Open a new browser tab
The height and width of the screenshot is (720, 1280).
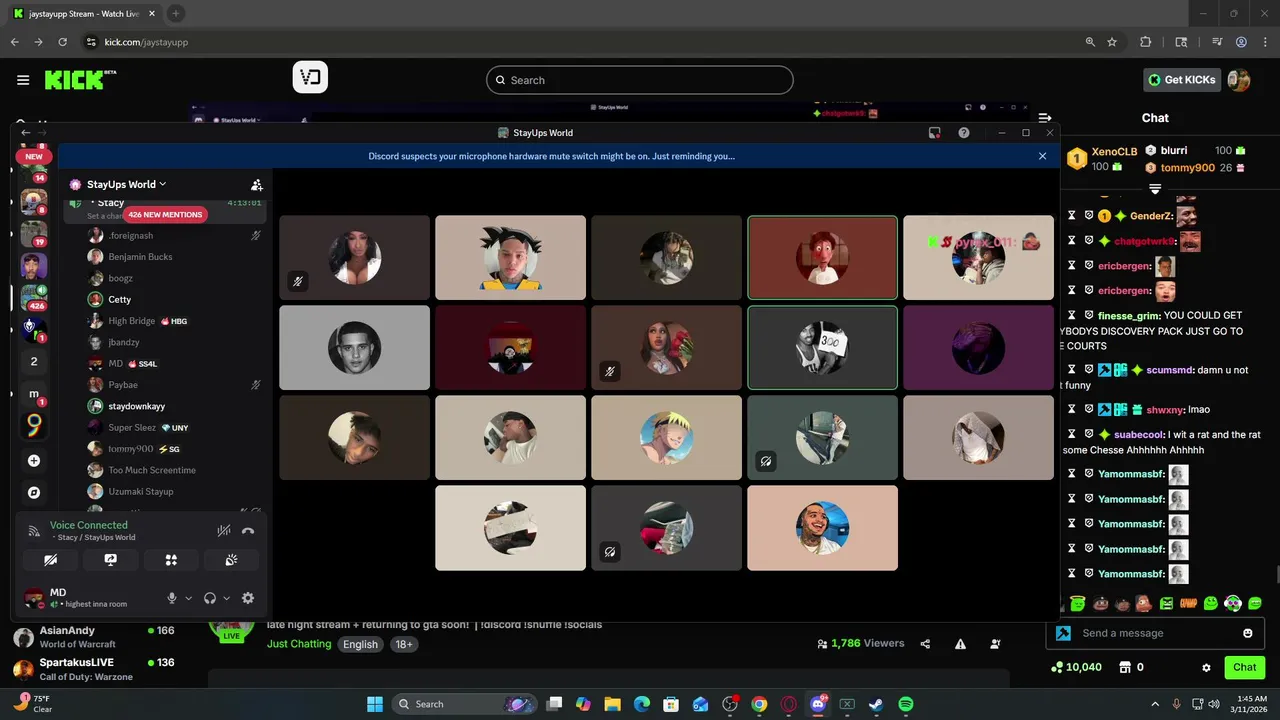176,14
